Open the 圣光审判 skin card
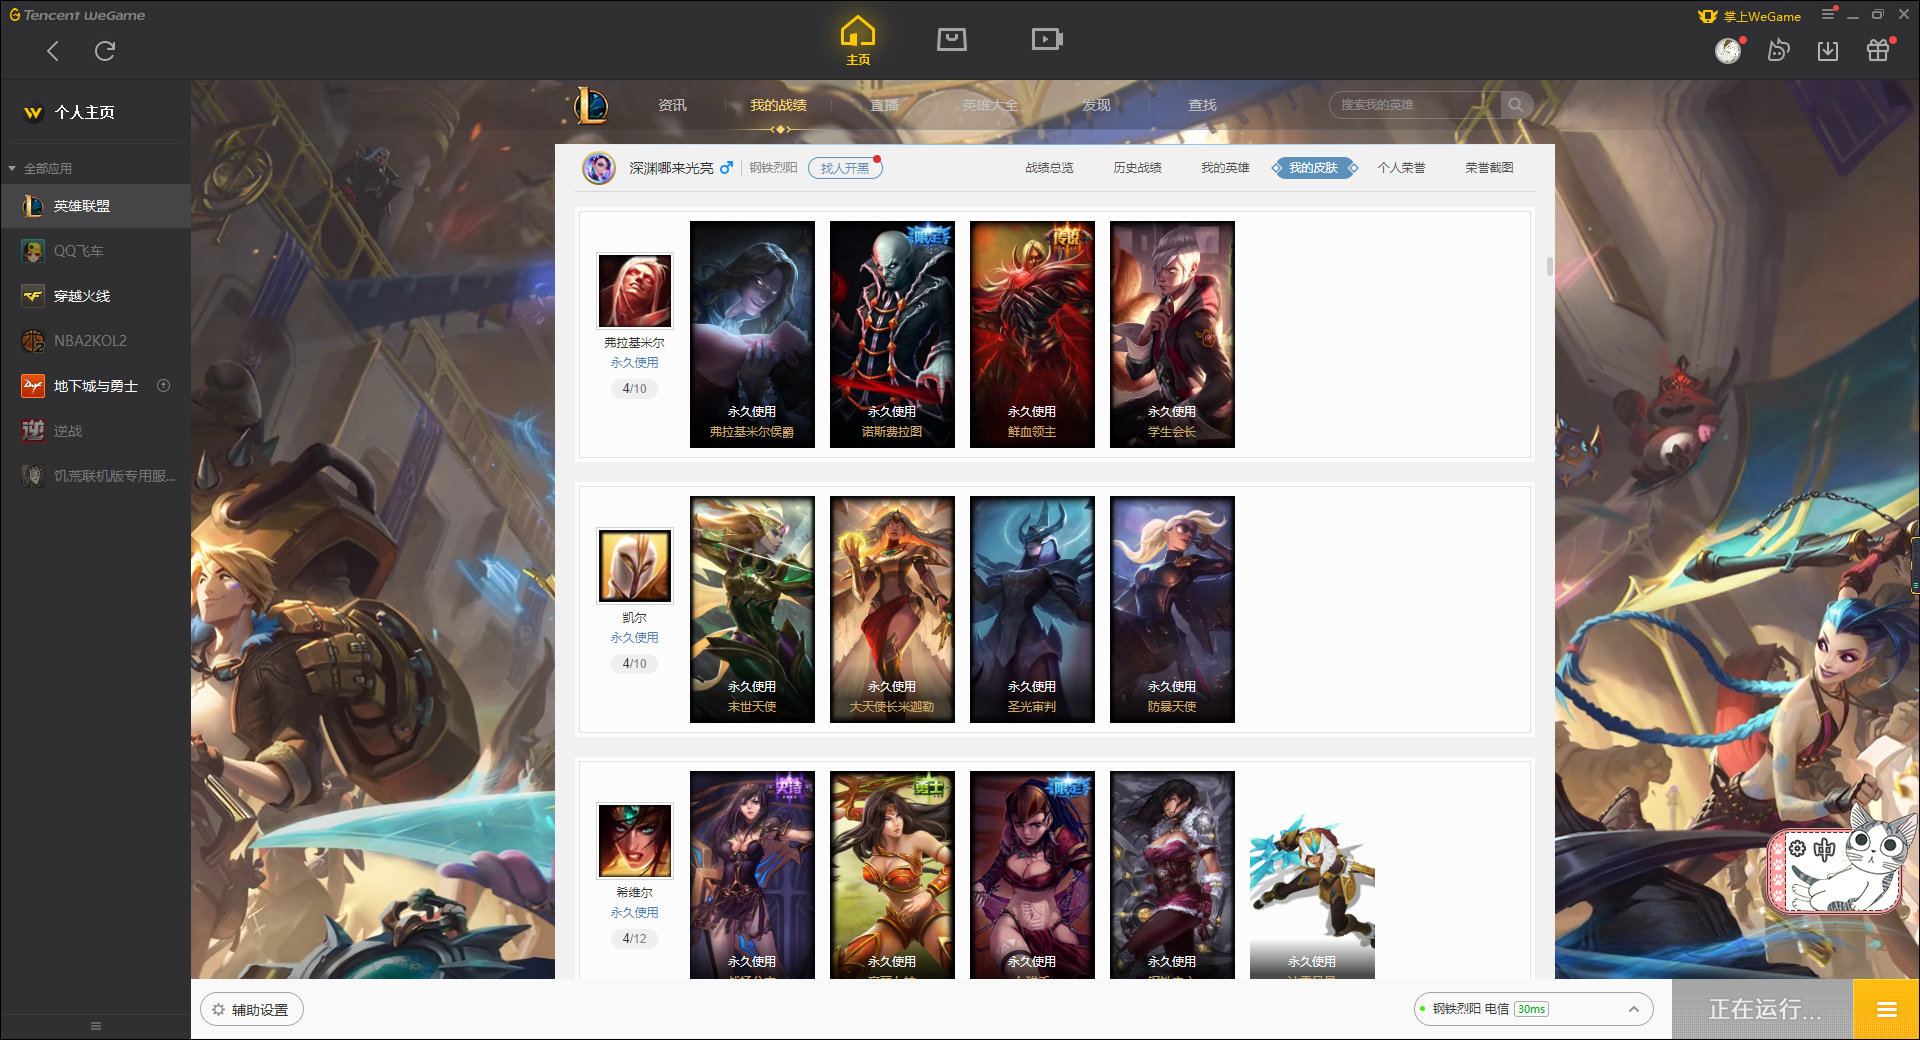 tap(1032, 609)
